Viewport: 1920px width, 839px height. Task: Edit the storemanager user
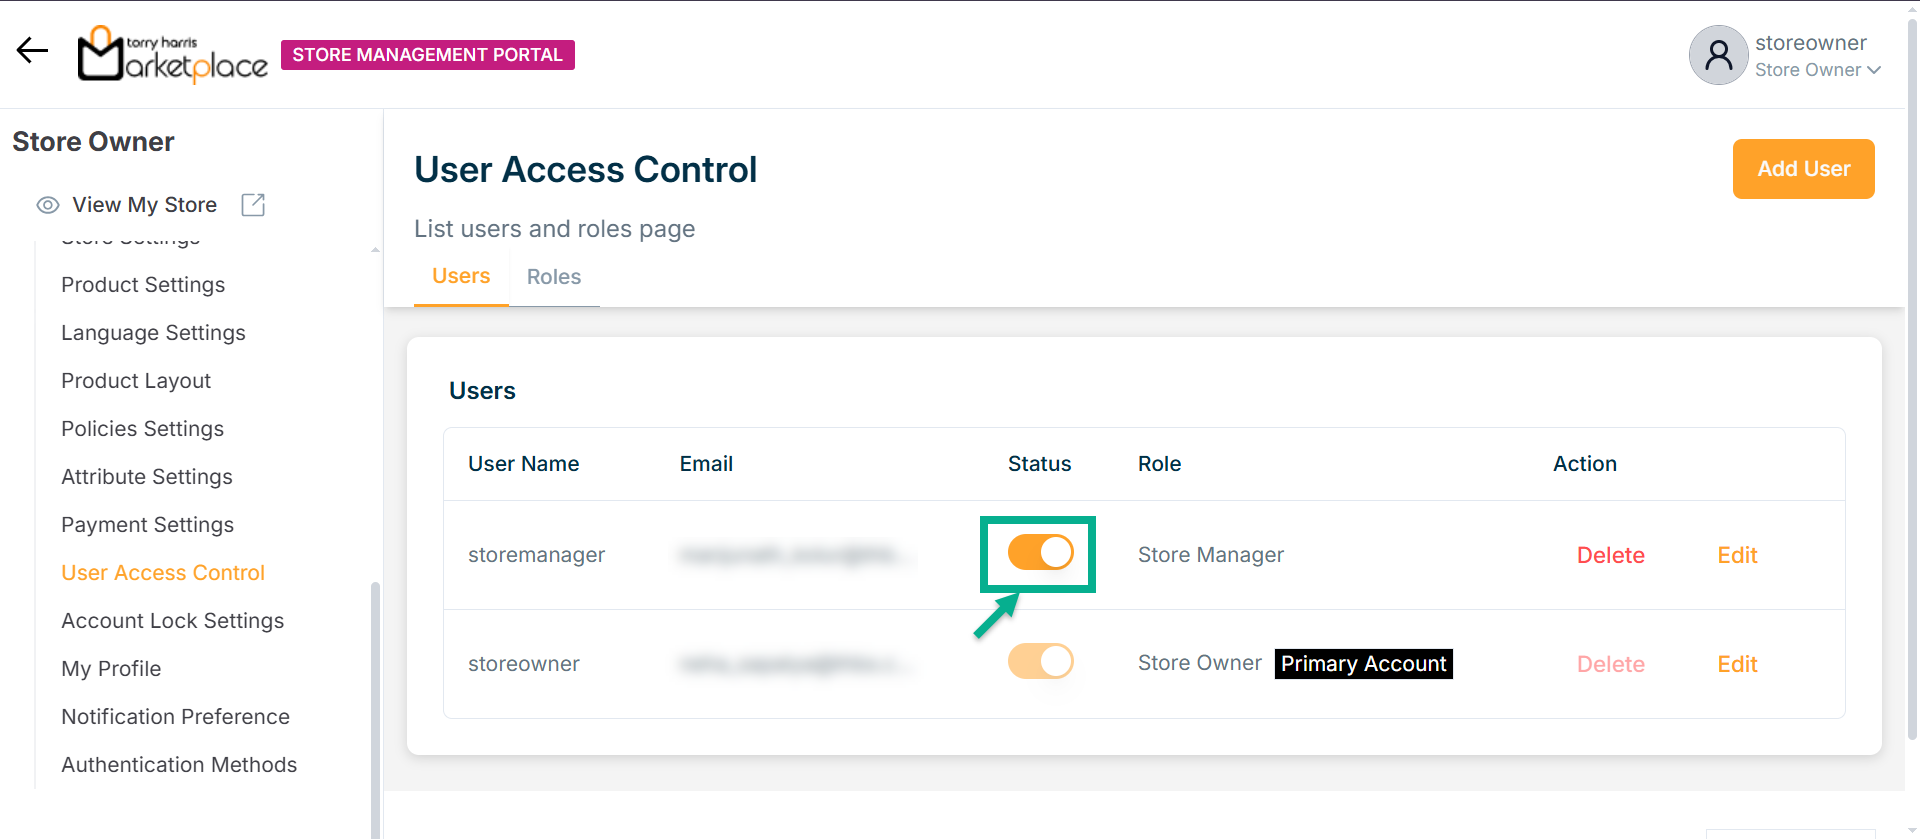click(x=1737, y=555)
